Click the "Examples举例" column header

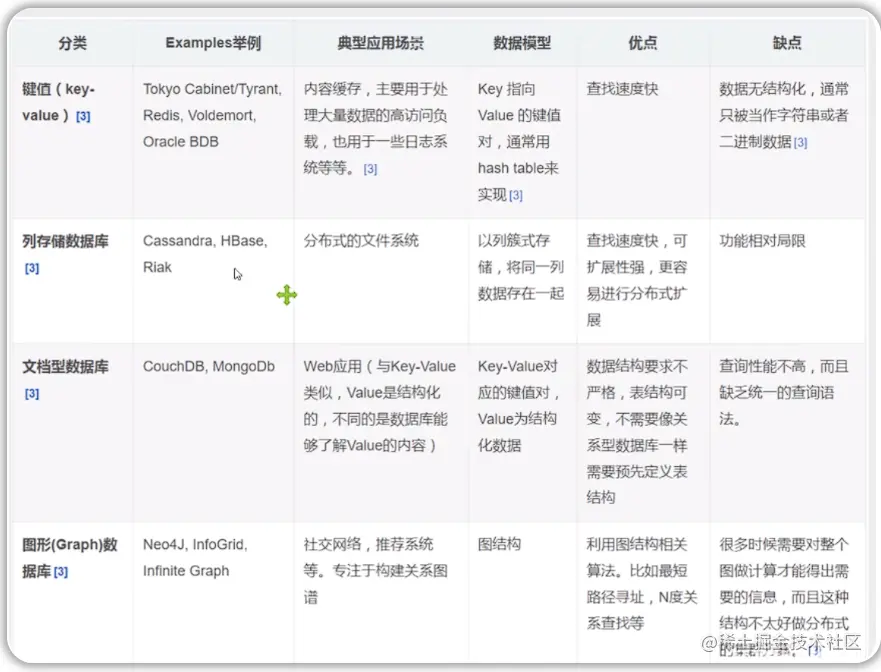(x=213, y=43)
